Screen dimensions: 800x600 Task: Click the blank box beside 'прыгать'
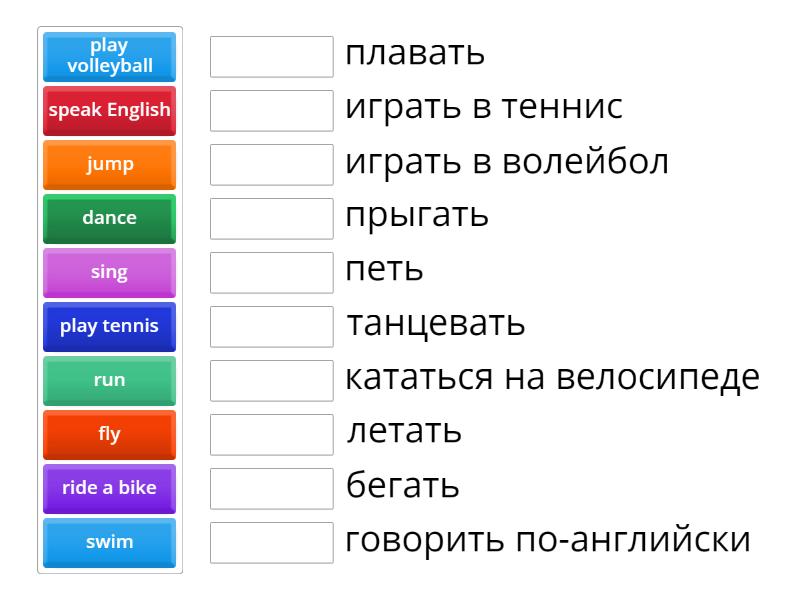click(x=272, y=218)
